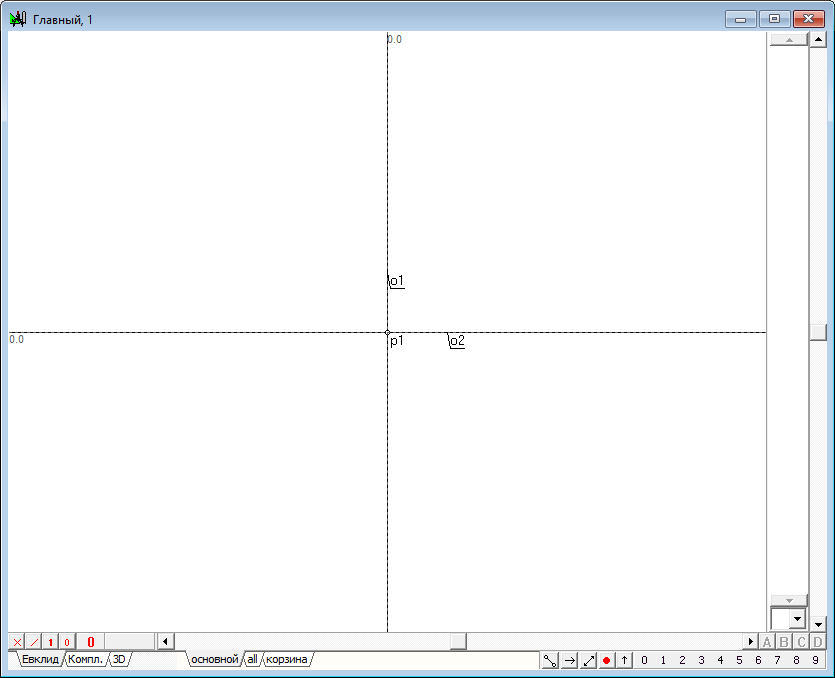
Task: Click digit 2 in bottom number row
Action: (x=682, y=660)
